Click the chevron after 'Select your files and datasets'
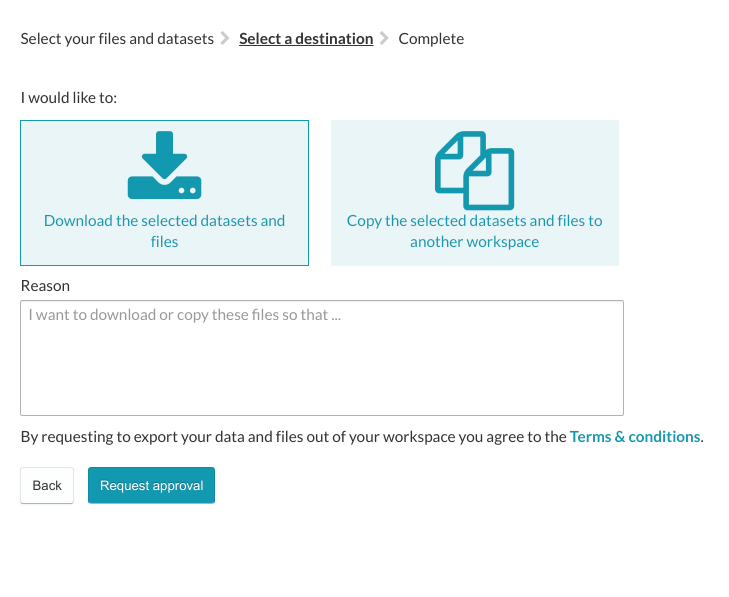Screen dimensions: 729x597 (x=226, y=39)
